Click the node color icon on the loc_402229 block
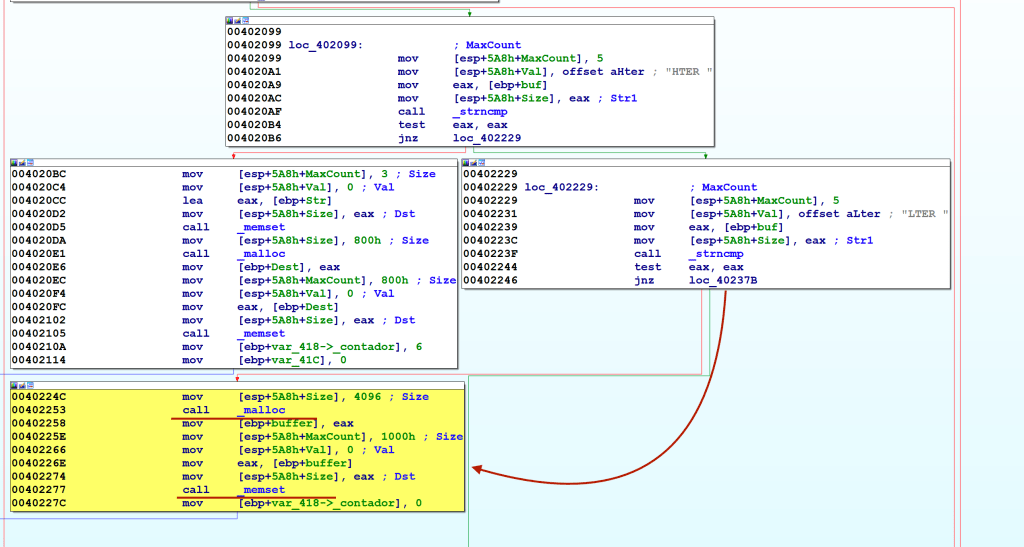The height and width of the screenshot is (547, 1024). tap(467, 161)
